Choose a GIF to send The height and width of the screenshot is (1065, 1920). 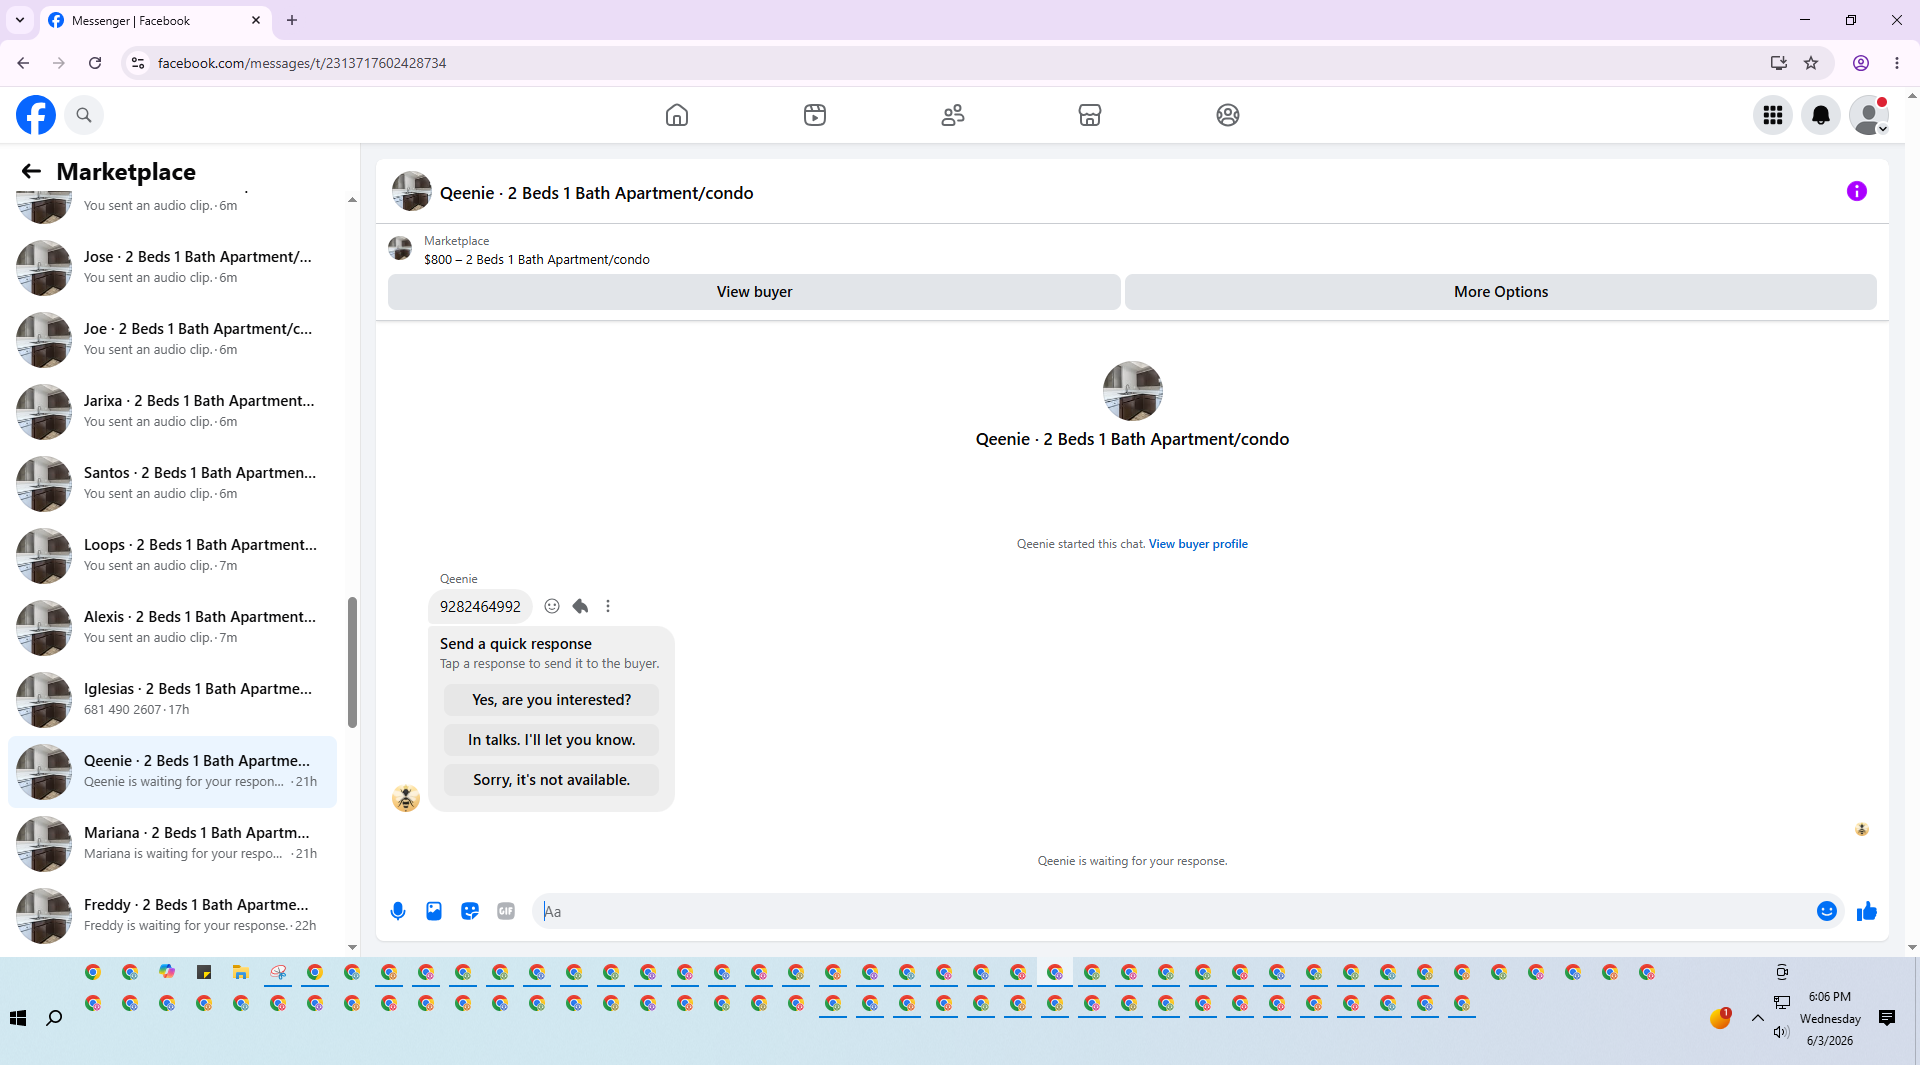pyautogui.click(x=506, y=911)
